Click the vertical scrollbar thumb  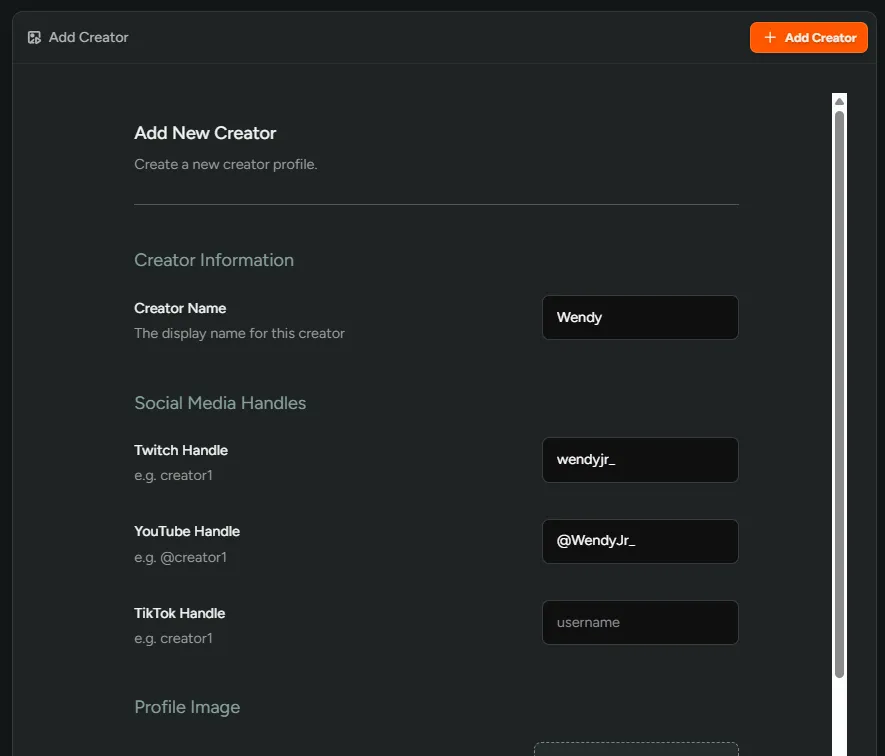839,390
